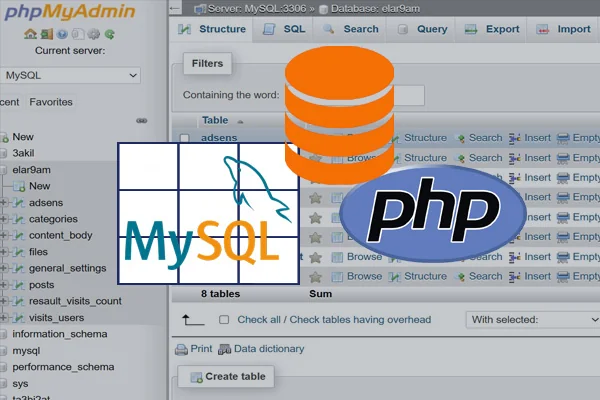Click the Print link
Viewport: 600px width, 400px height.
(x=201, y=349)
